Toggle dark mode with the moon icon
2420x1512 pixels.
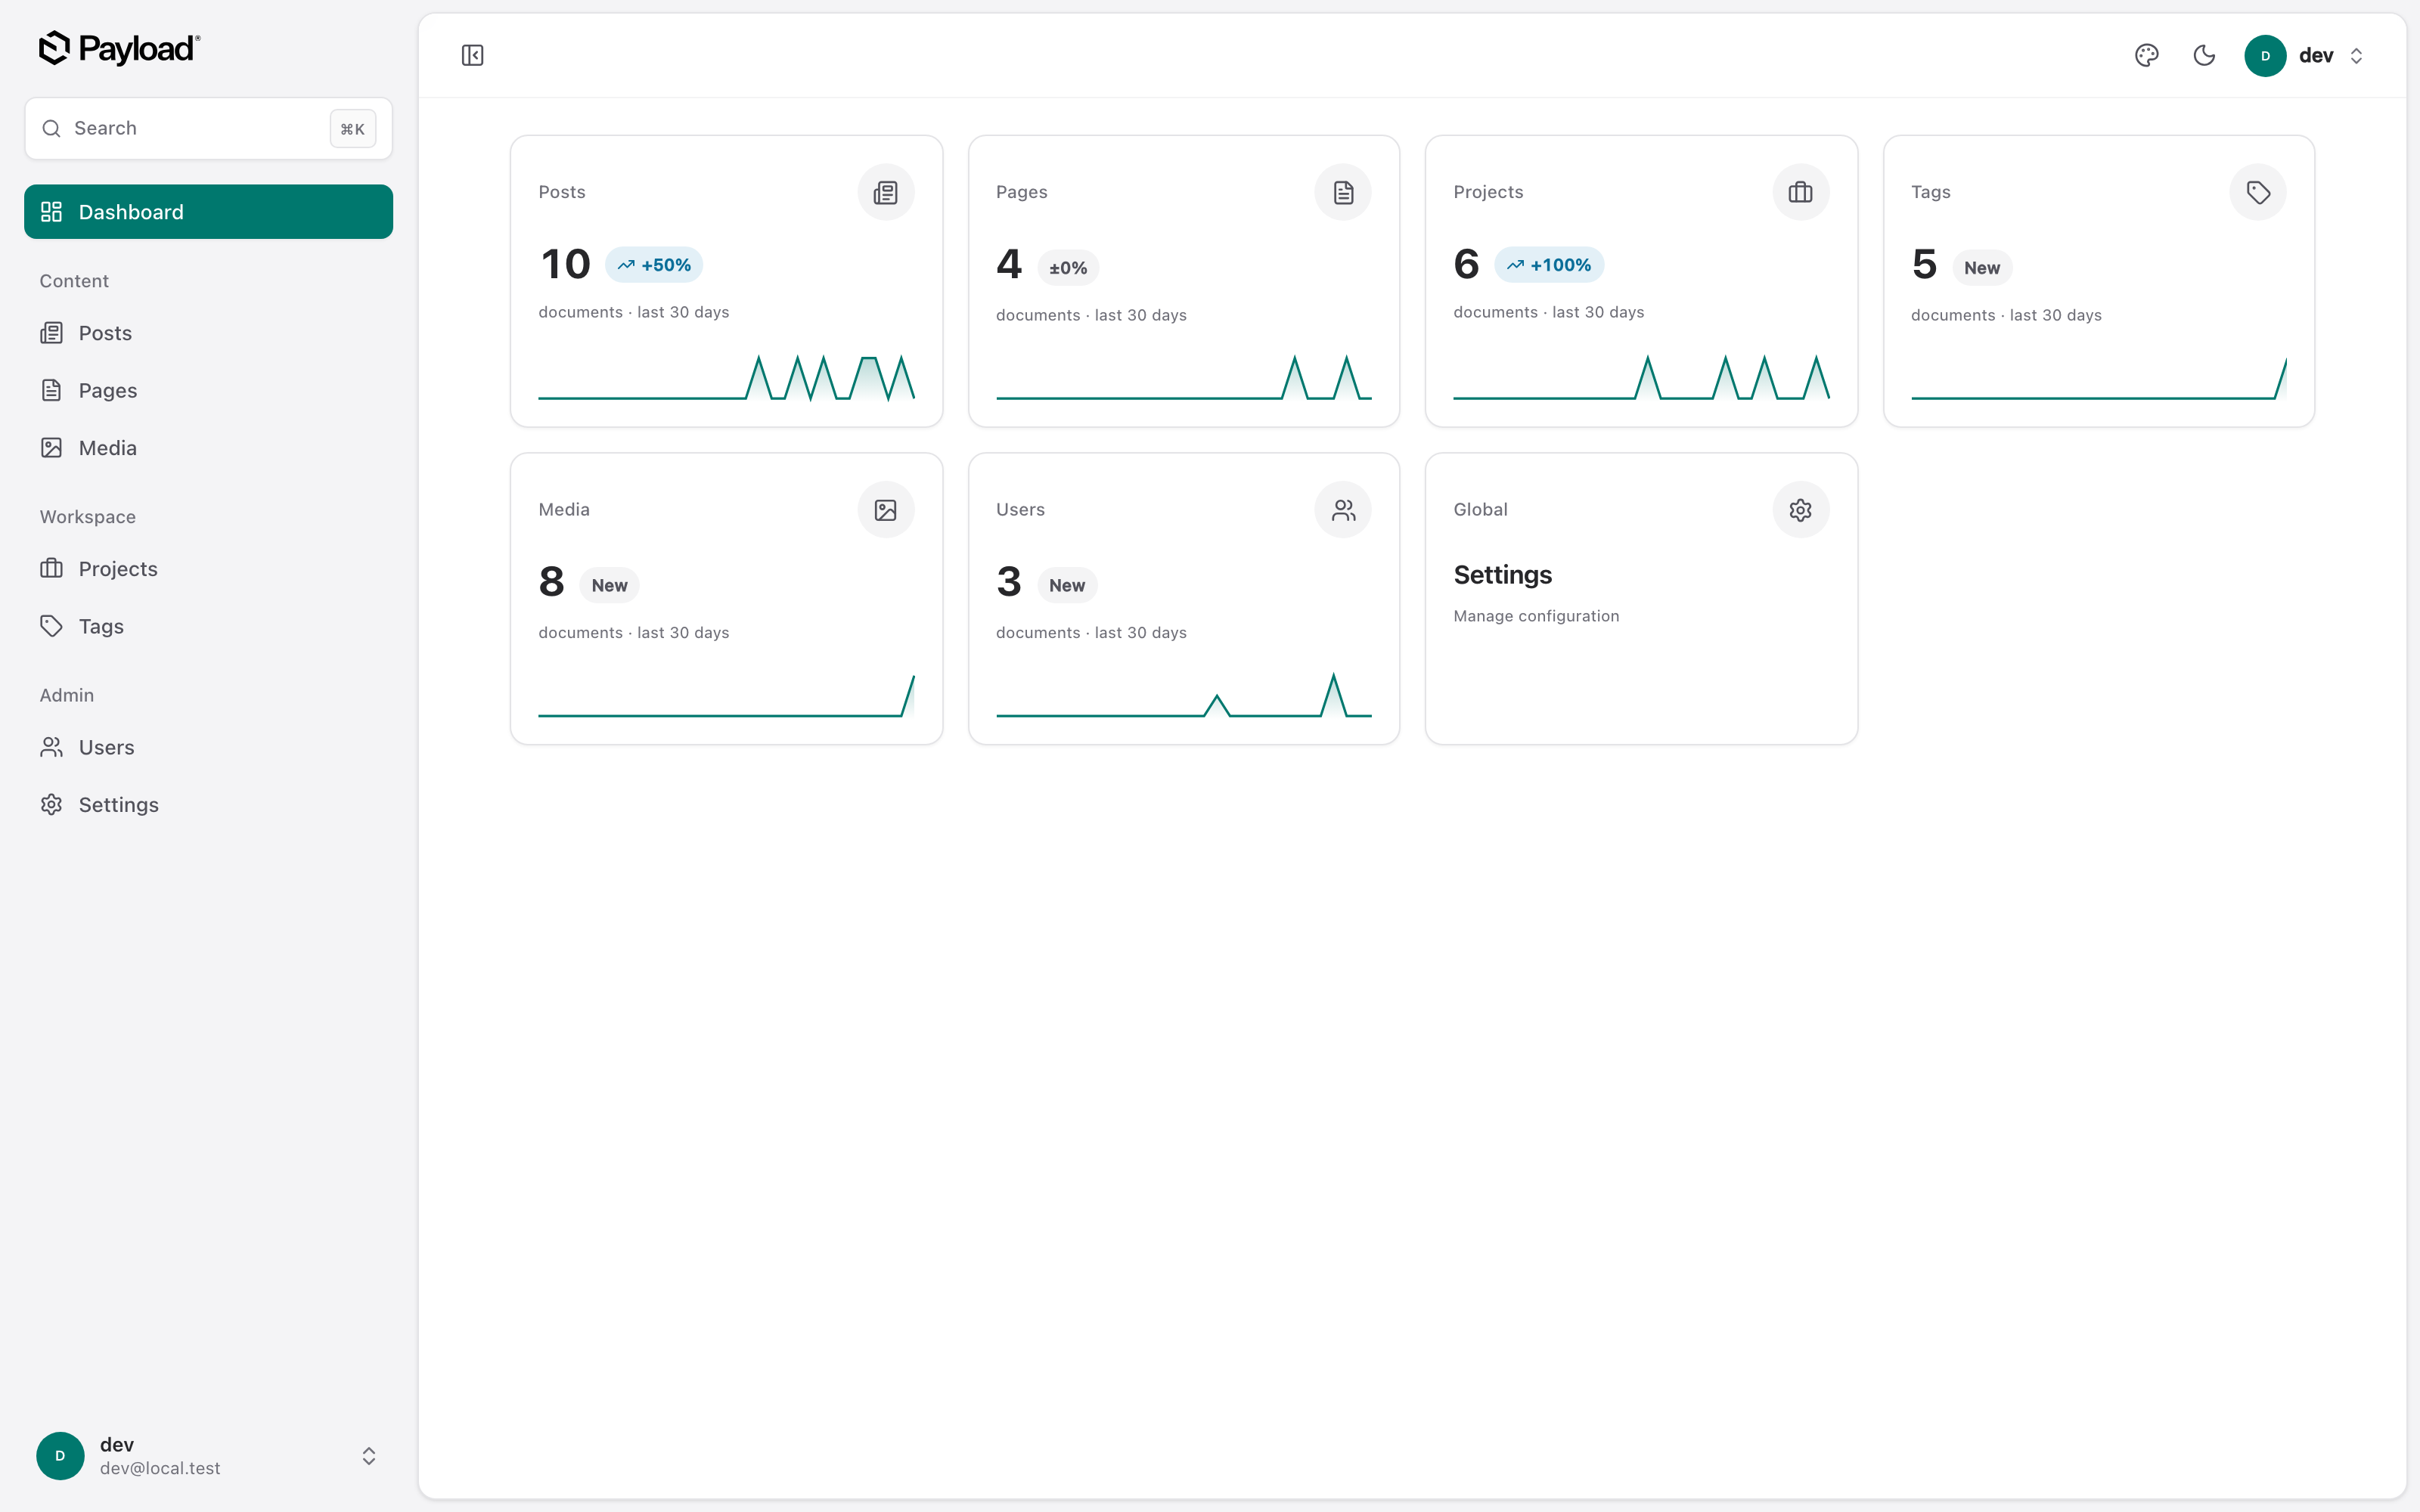[x=2204, y=55]
